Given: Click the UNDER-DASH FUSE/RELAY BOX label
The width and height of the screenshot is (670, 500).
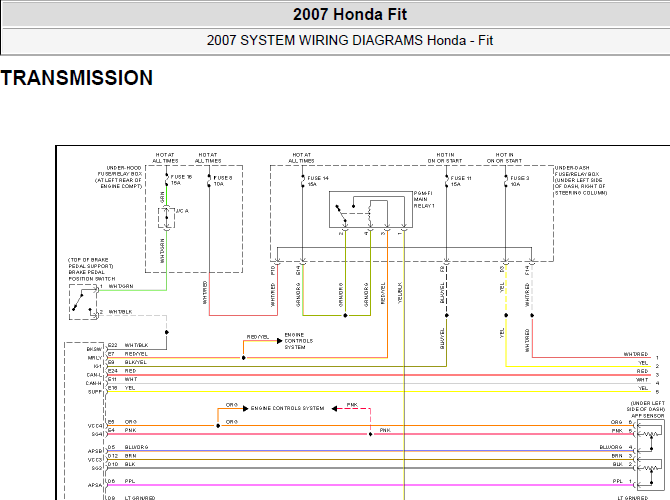Looking at the screenshot, I should [x=580, y=180].
